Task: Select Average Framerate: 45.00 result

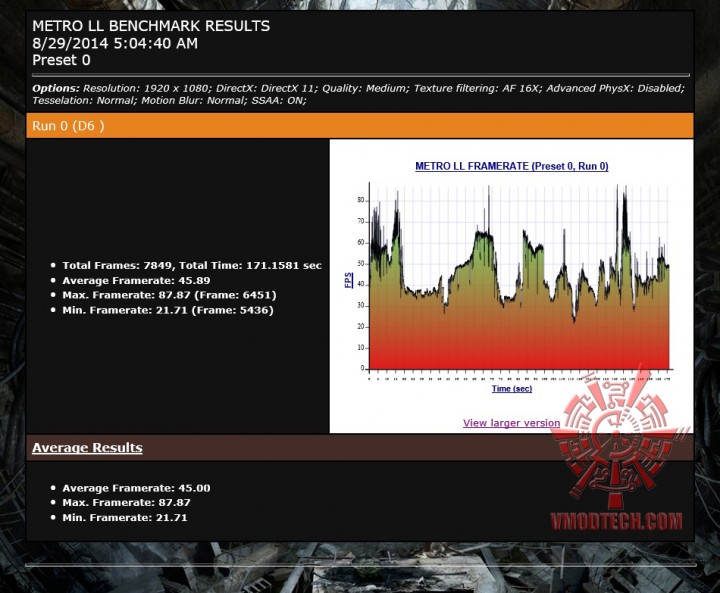Action: click(136, 488)
